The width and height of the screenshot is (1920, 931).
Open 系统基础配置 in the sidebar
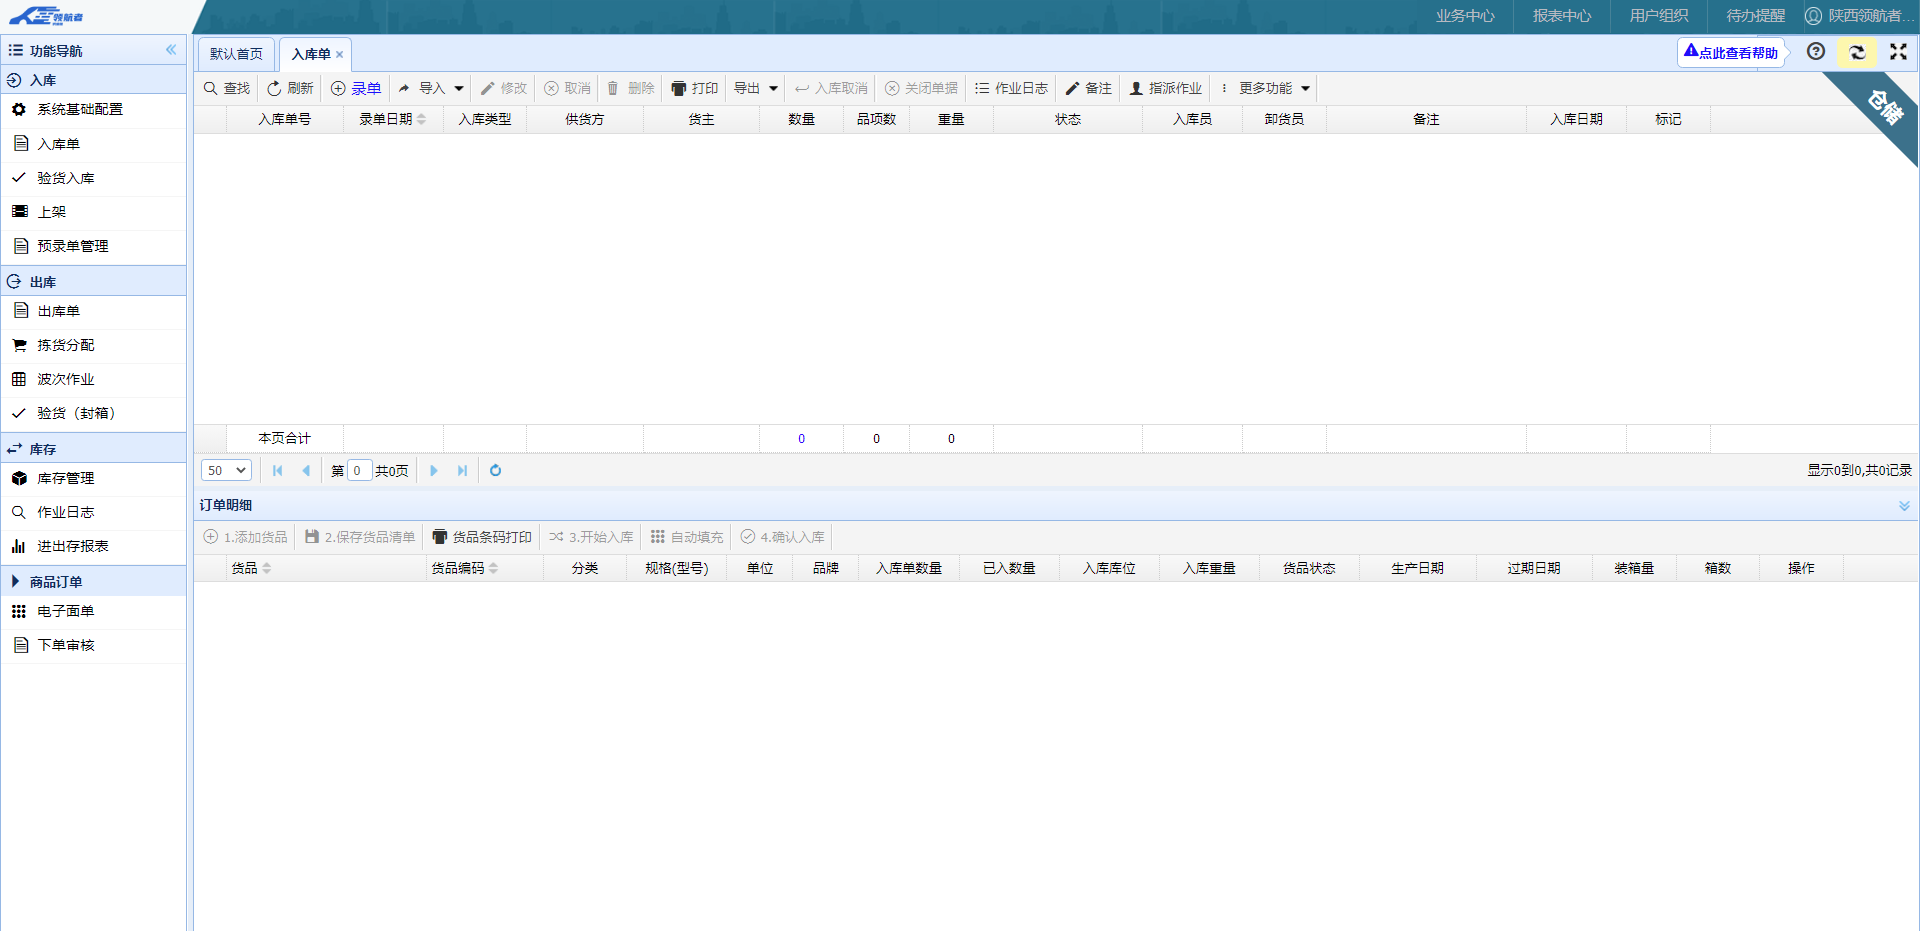click(93, 110)
